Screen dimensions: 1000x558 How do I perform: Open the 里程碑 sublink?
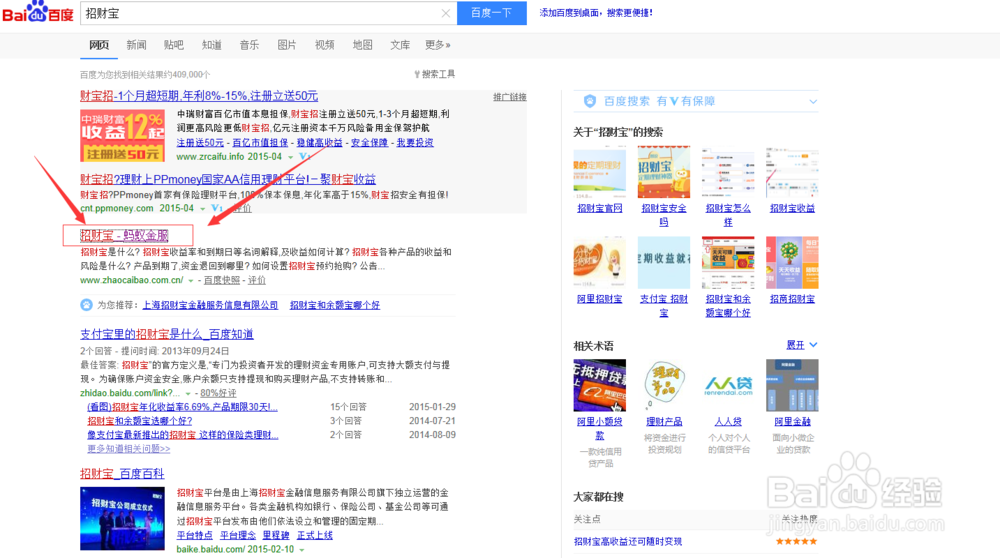(x=276, y=535)
